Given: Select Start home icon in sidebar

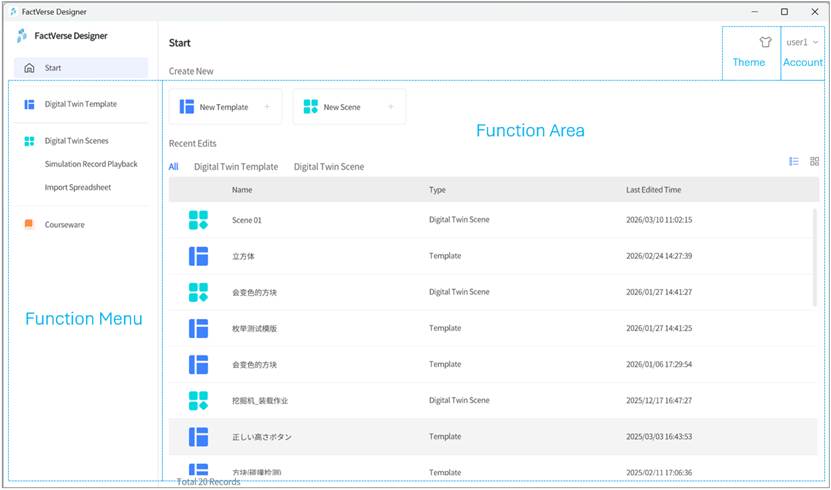Looking at the screenshot, I should [x=29, y=68].
